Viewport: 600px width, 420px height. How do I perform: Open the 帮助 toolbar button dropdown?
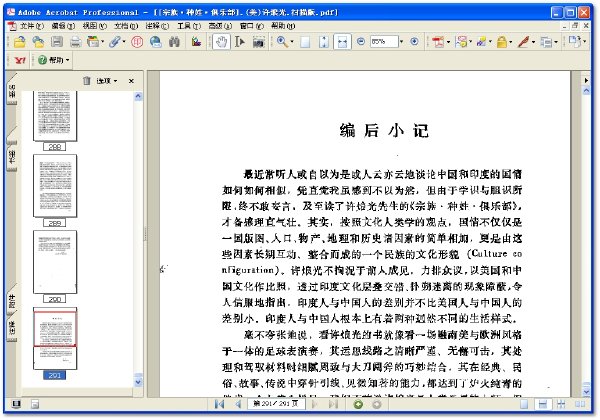pos(67,60)
